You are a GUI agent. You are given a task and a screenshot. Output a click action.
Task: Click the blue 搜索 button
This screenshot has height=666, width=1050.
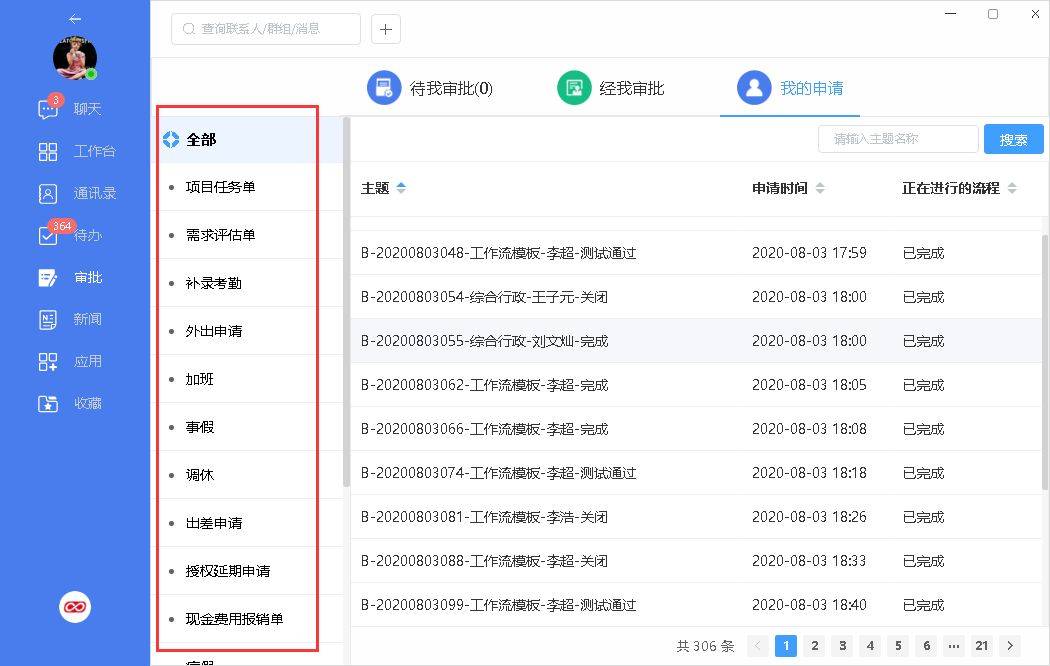[x=1013, y=139]
